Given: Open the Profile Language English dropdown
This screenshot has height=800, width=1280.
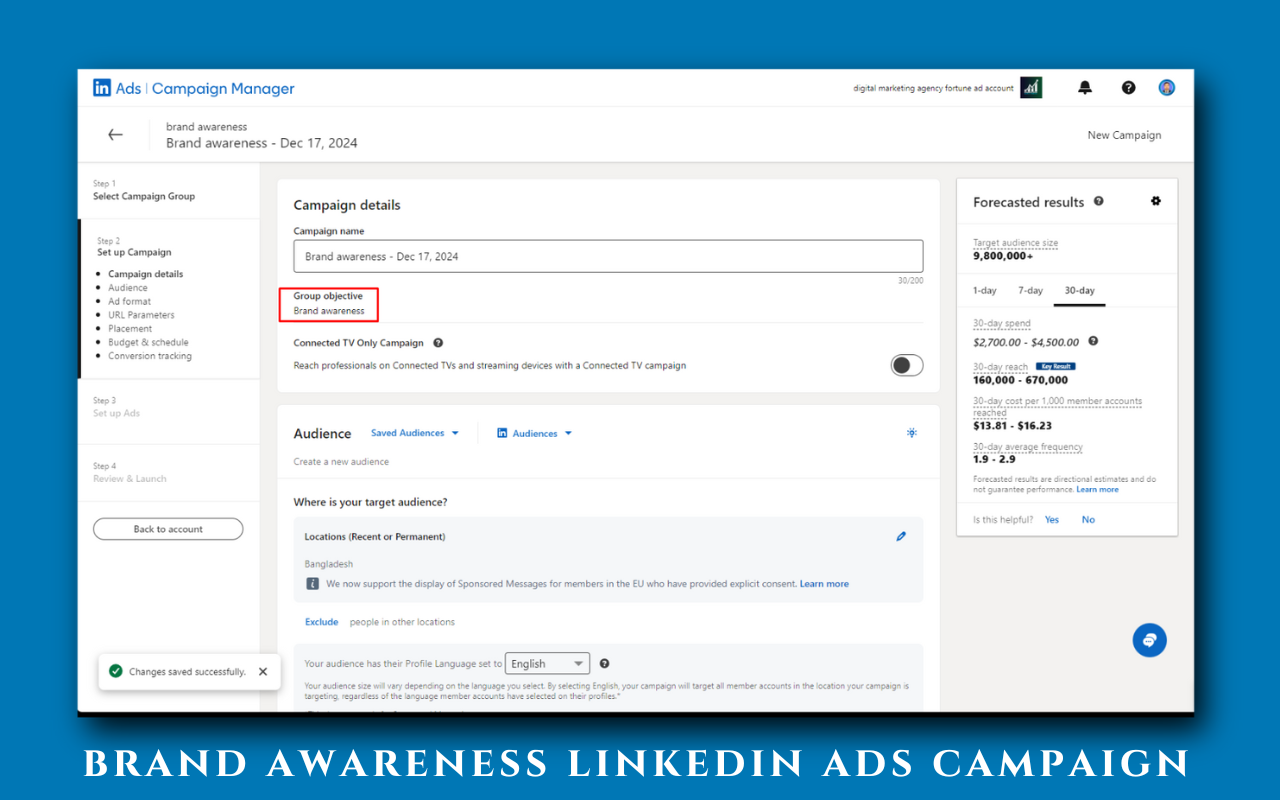Looking at the screenshot, I should click(547, 664).
